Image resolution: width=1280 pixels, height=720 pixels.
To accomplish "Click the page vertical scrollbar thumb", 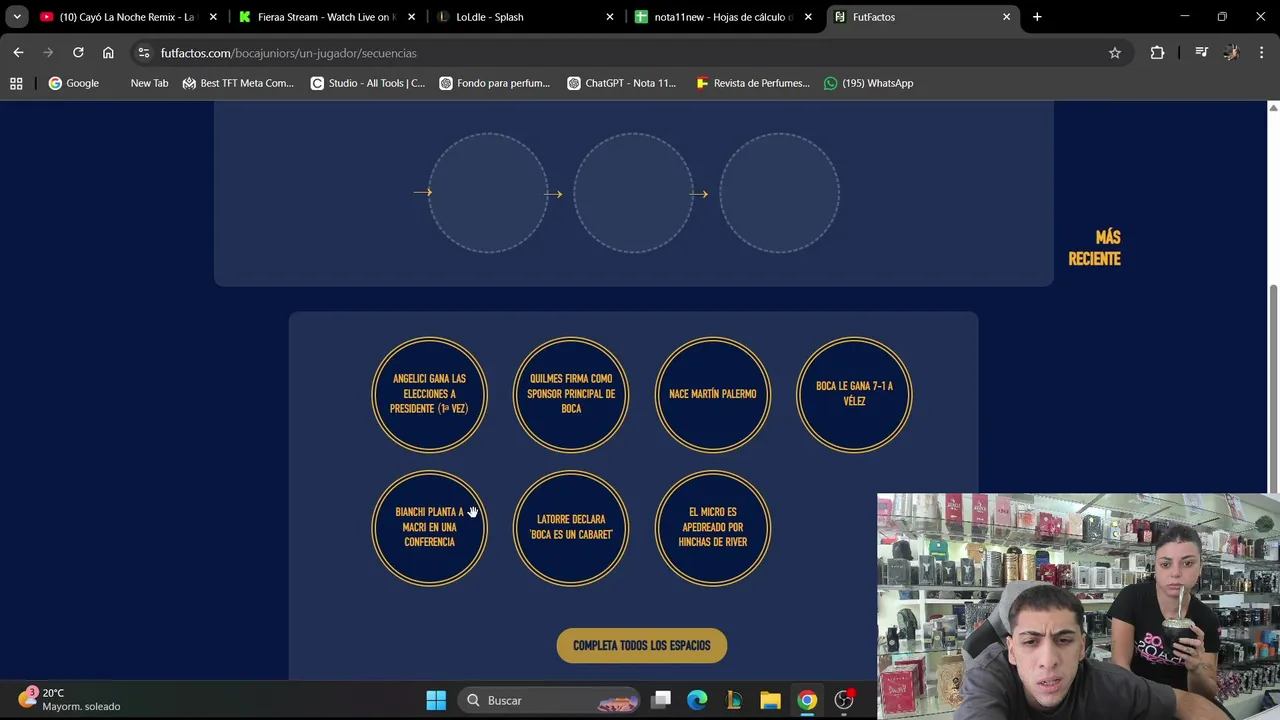I will [1273, 387].
